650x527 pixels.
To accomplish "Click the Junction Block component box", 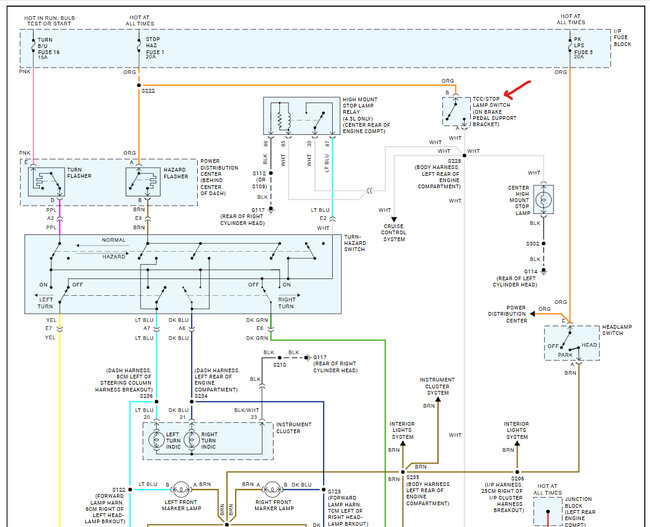I will point(548,512).
